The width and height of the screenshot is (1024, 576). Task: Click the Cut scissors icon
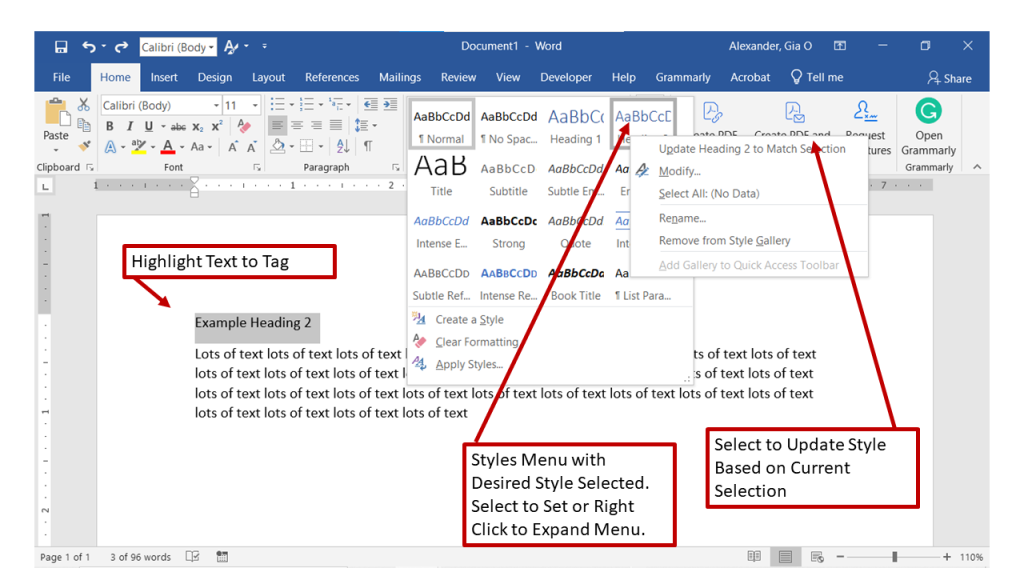[x=83, y=105]
